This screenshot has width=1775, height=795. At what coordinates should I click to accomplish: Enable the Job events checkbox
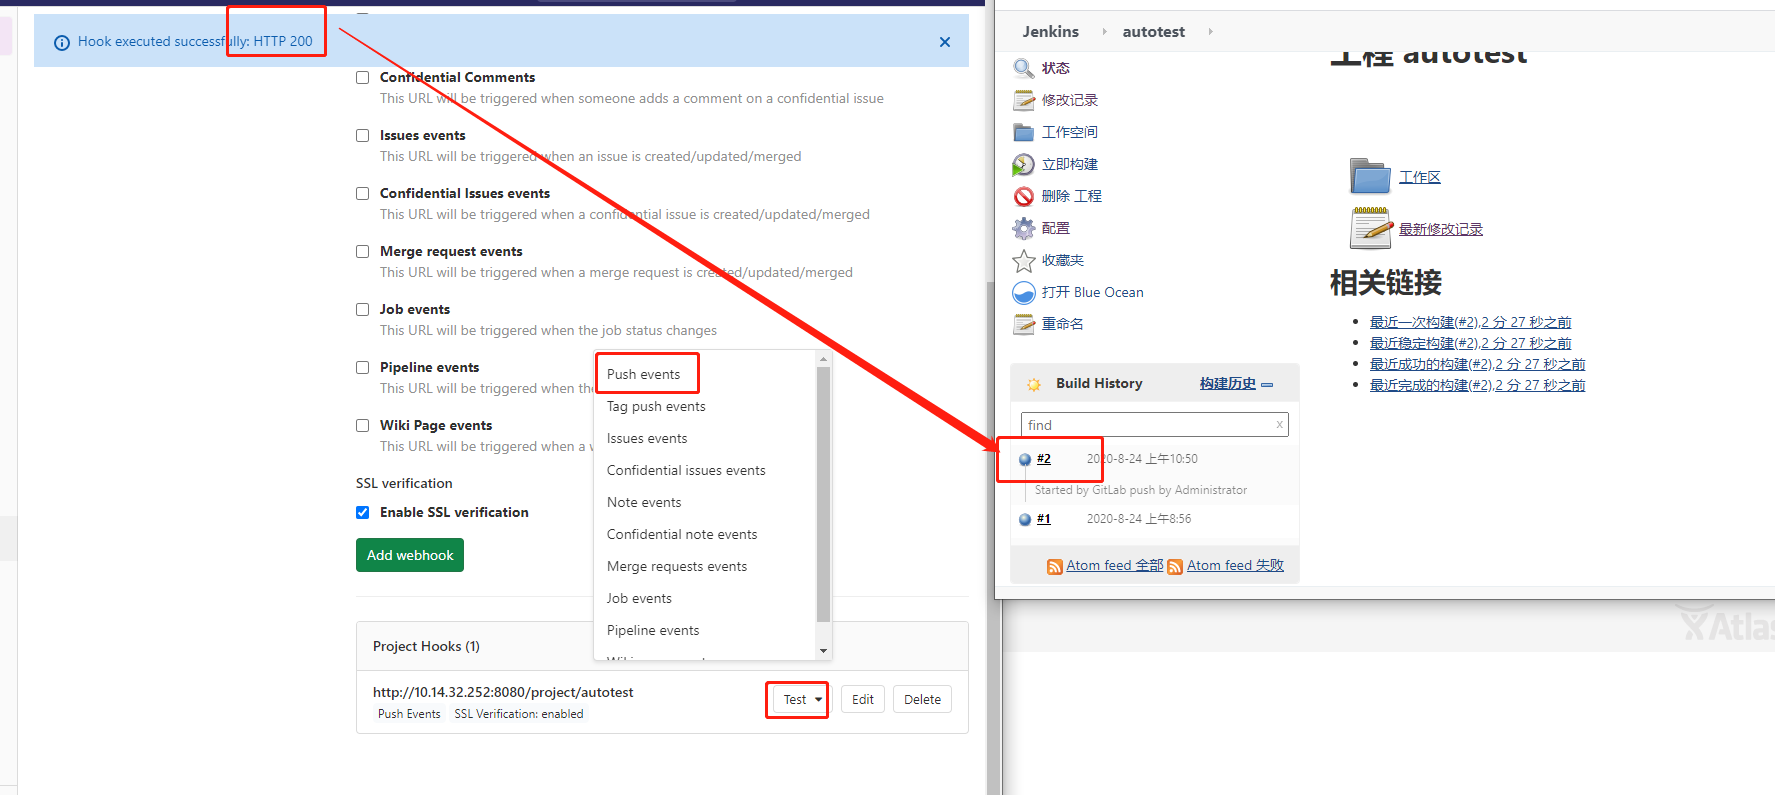(363, 309)
